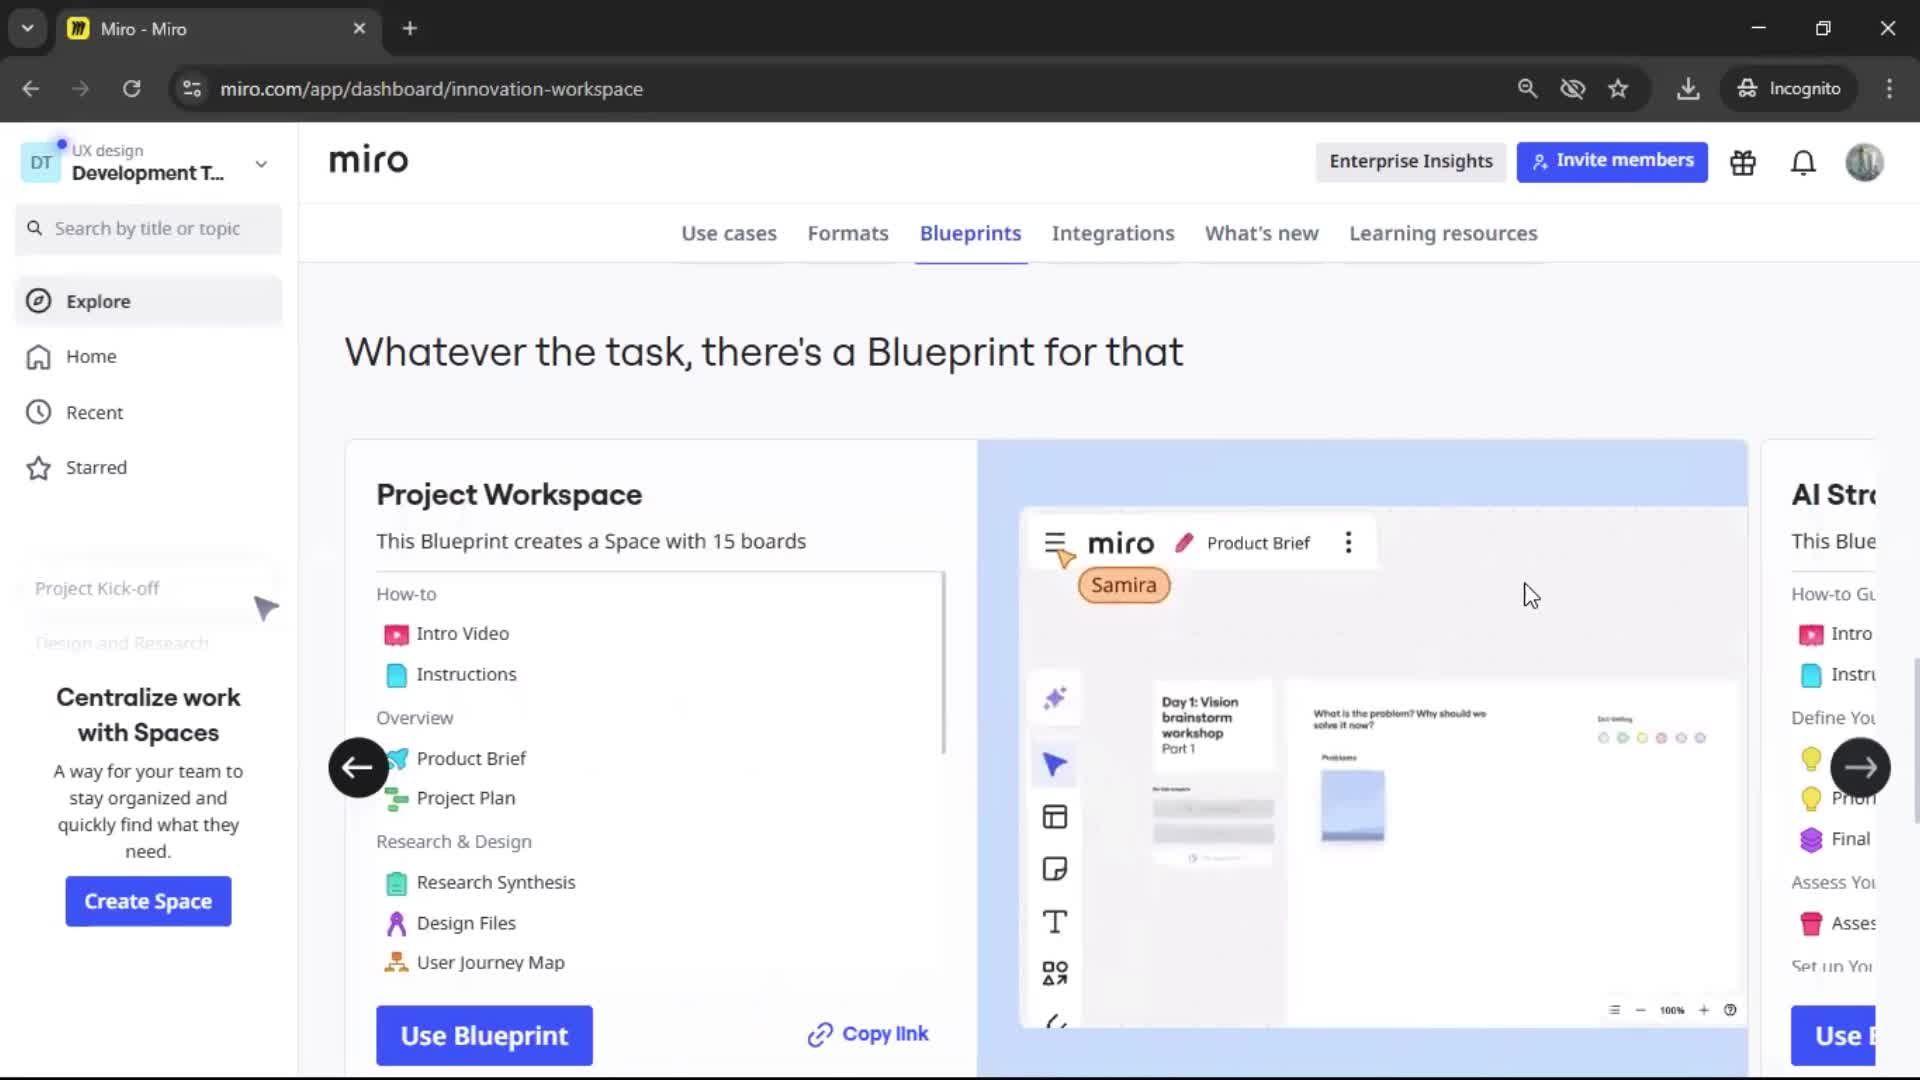Click the Explore sidebar label
1920x1080 pixels.
98,301
